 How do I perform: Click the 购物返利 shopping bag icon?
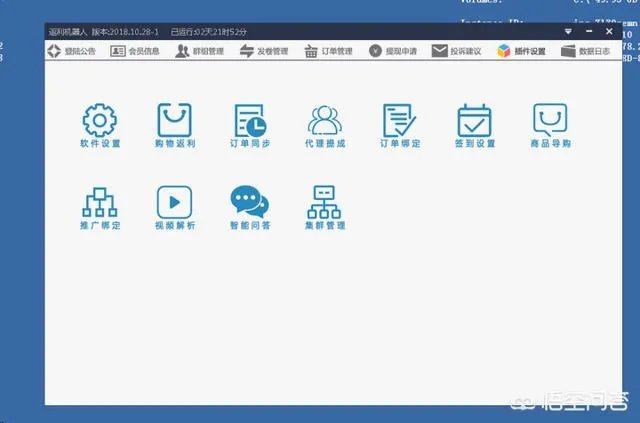click(x=174, y=120)
